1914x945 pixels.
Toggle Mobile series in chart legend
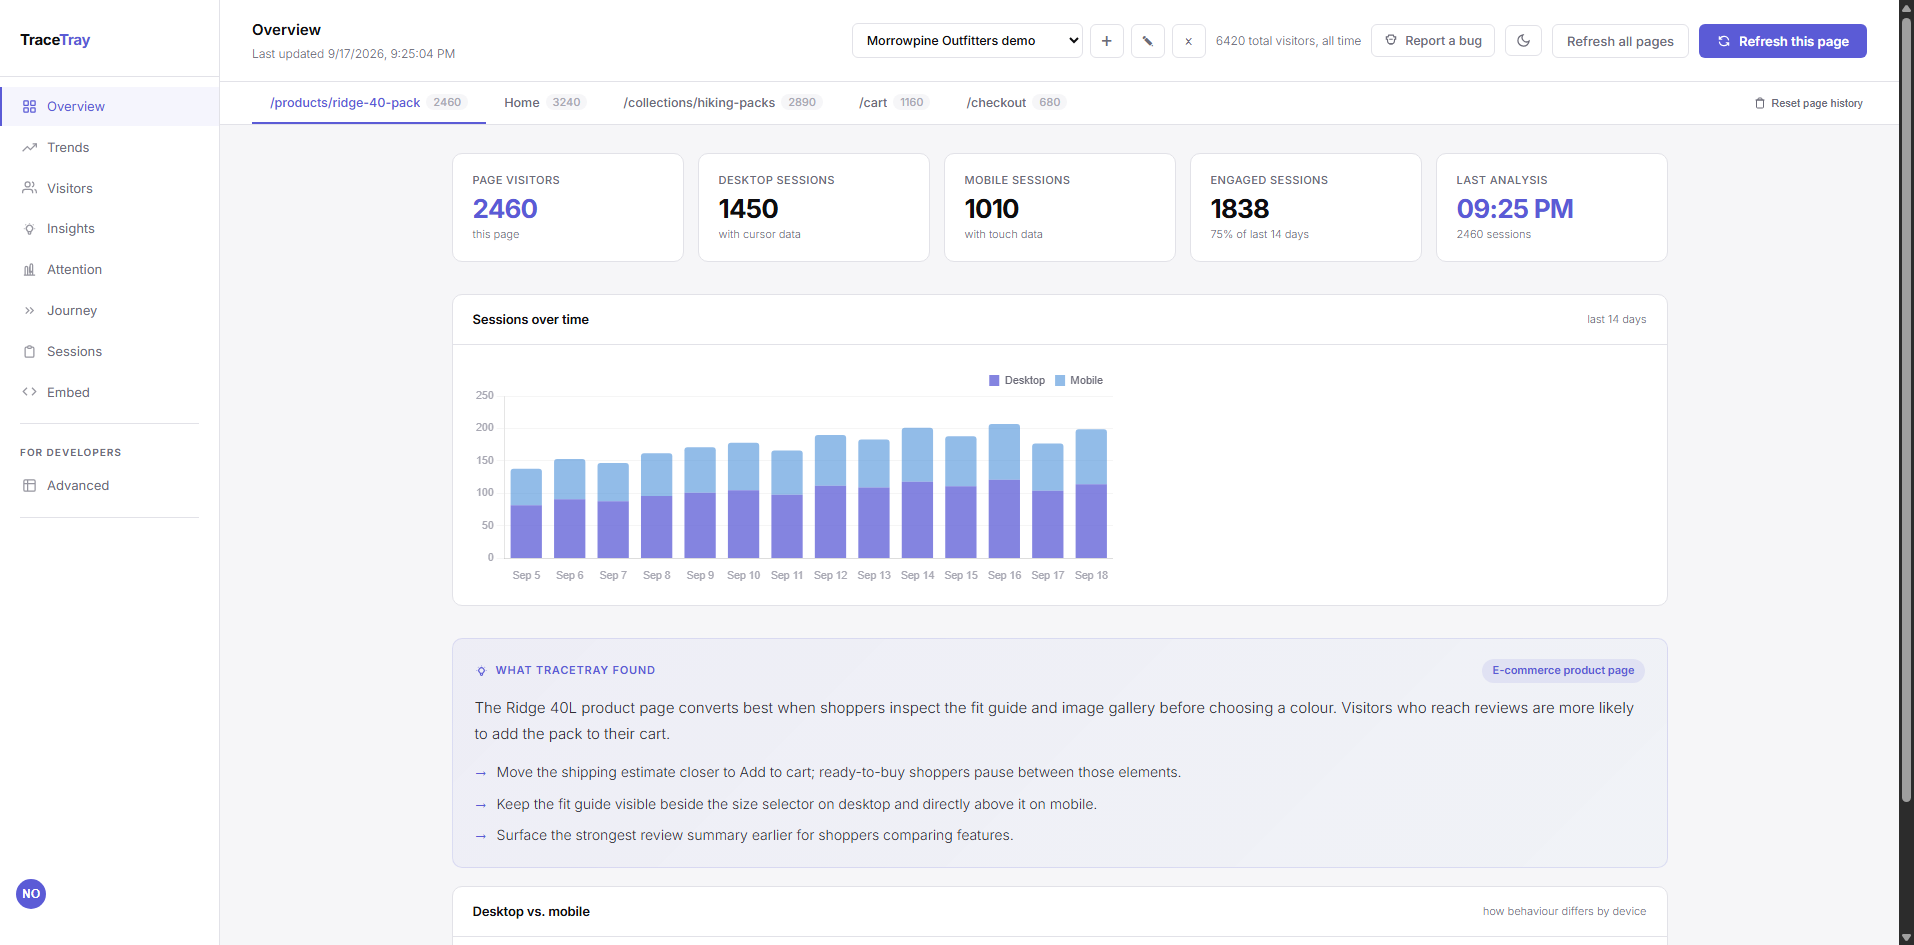pyautogui.click(x=1079, y=380)
